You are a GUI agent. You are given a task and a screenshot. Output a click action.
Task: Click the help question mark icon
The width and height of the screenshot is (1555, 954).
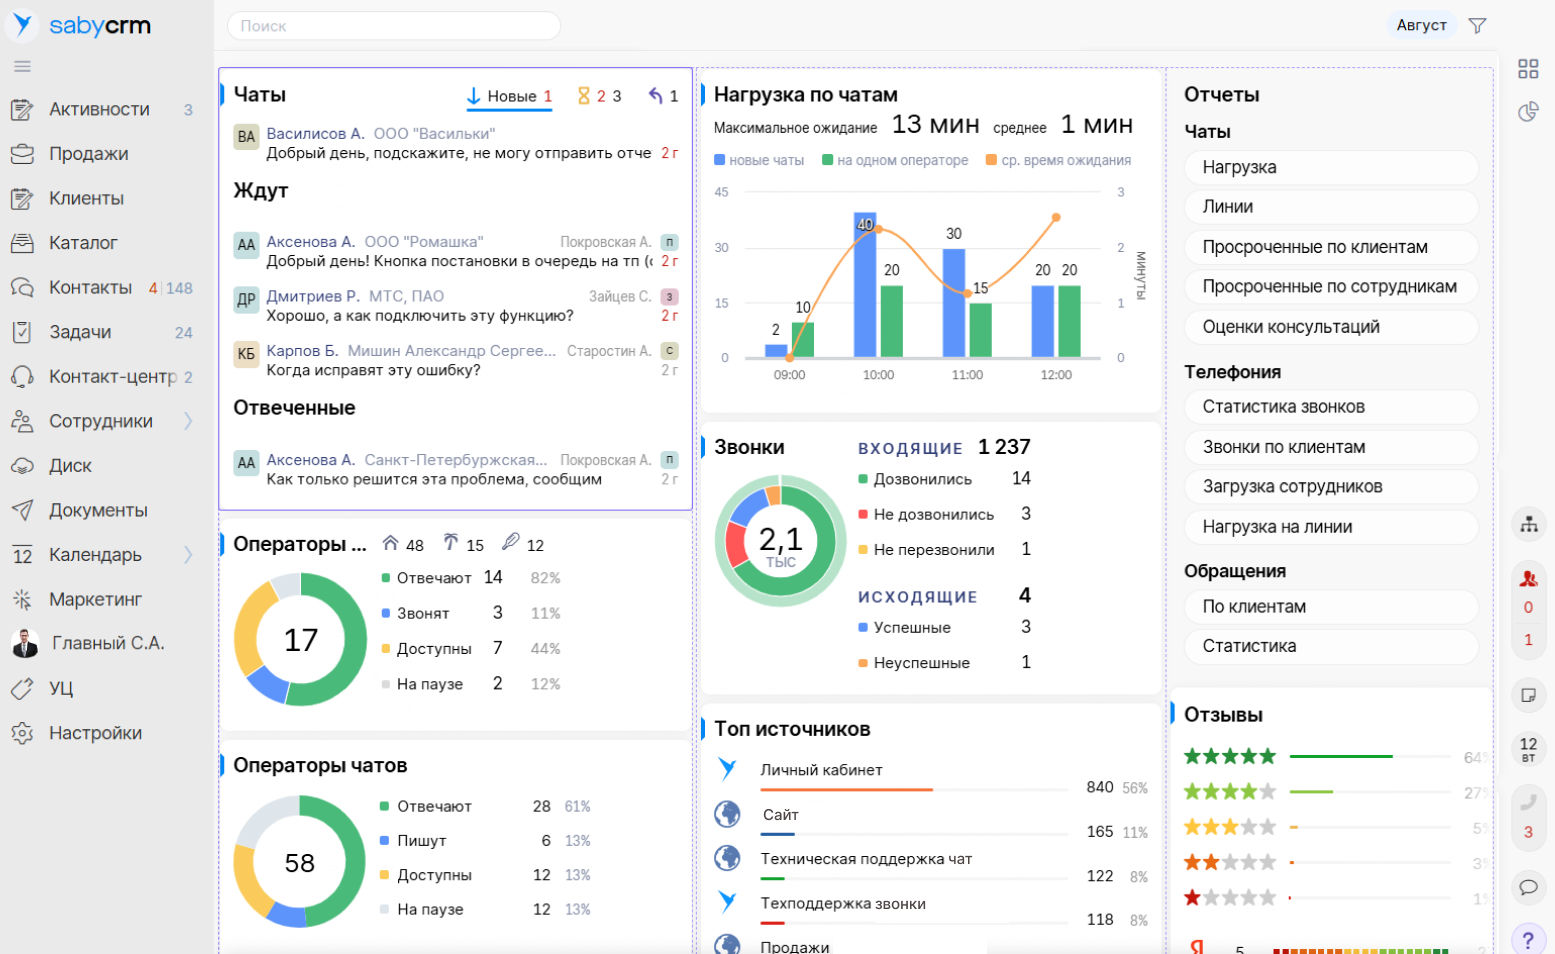coord(1528,940)
